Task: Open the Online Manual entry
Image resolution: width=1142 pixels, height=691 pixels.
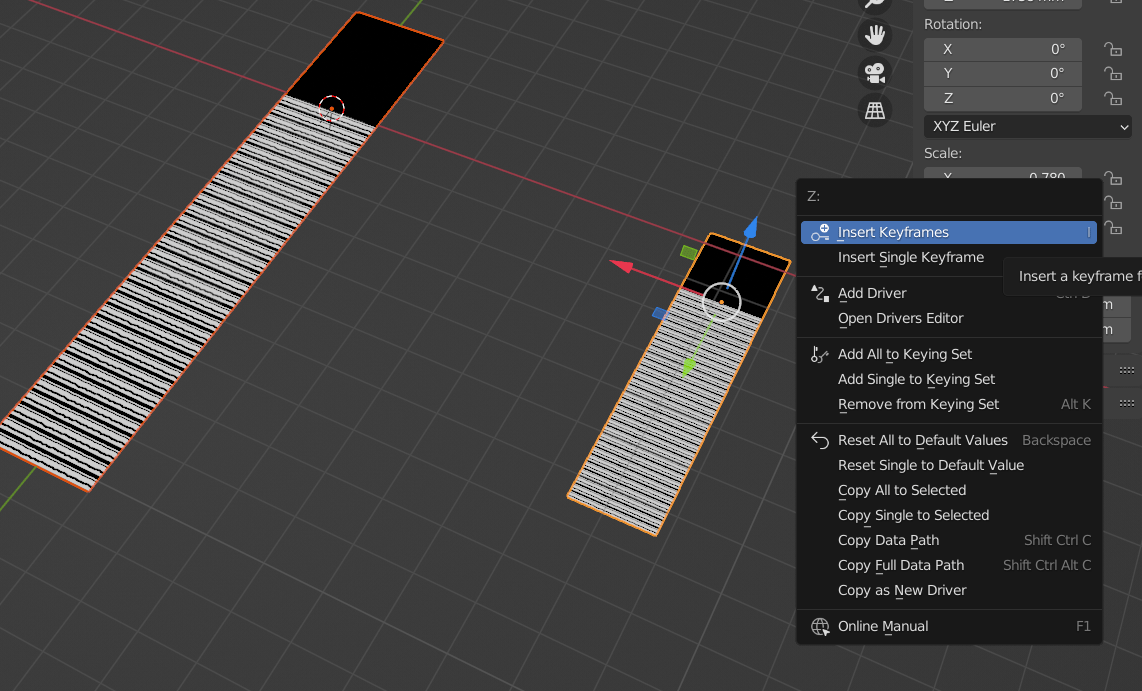Action: click(x=884, y=626)
